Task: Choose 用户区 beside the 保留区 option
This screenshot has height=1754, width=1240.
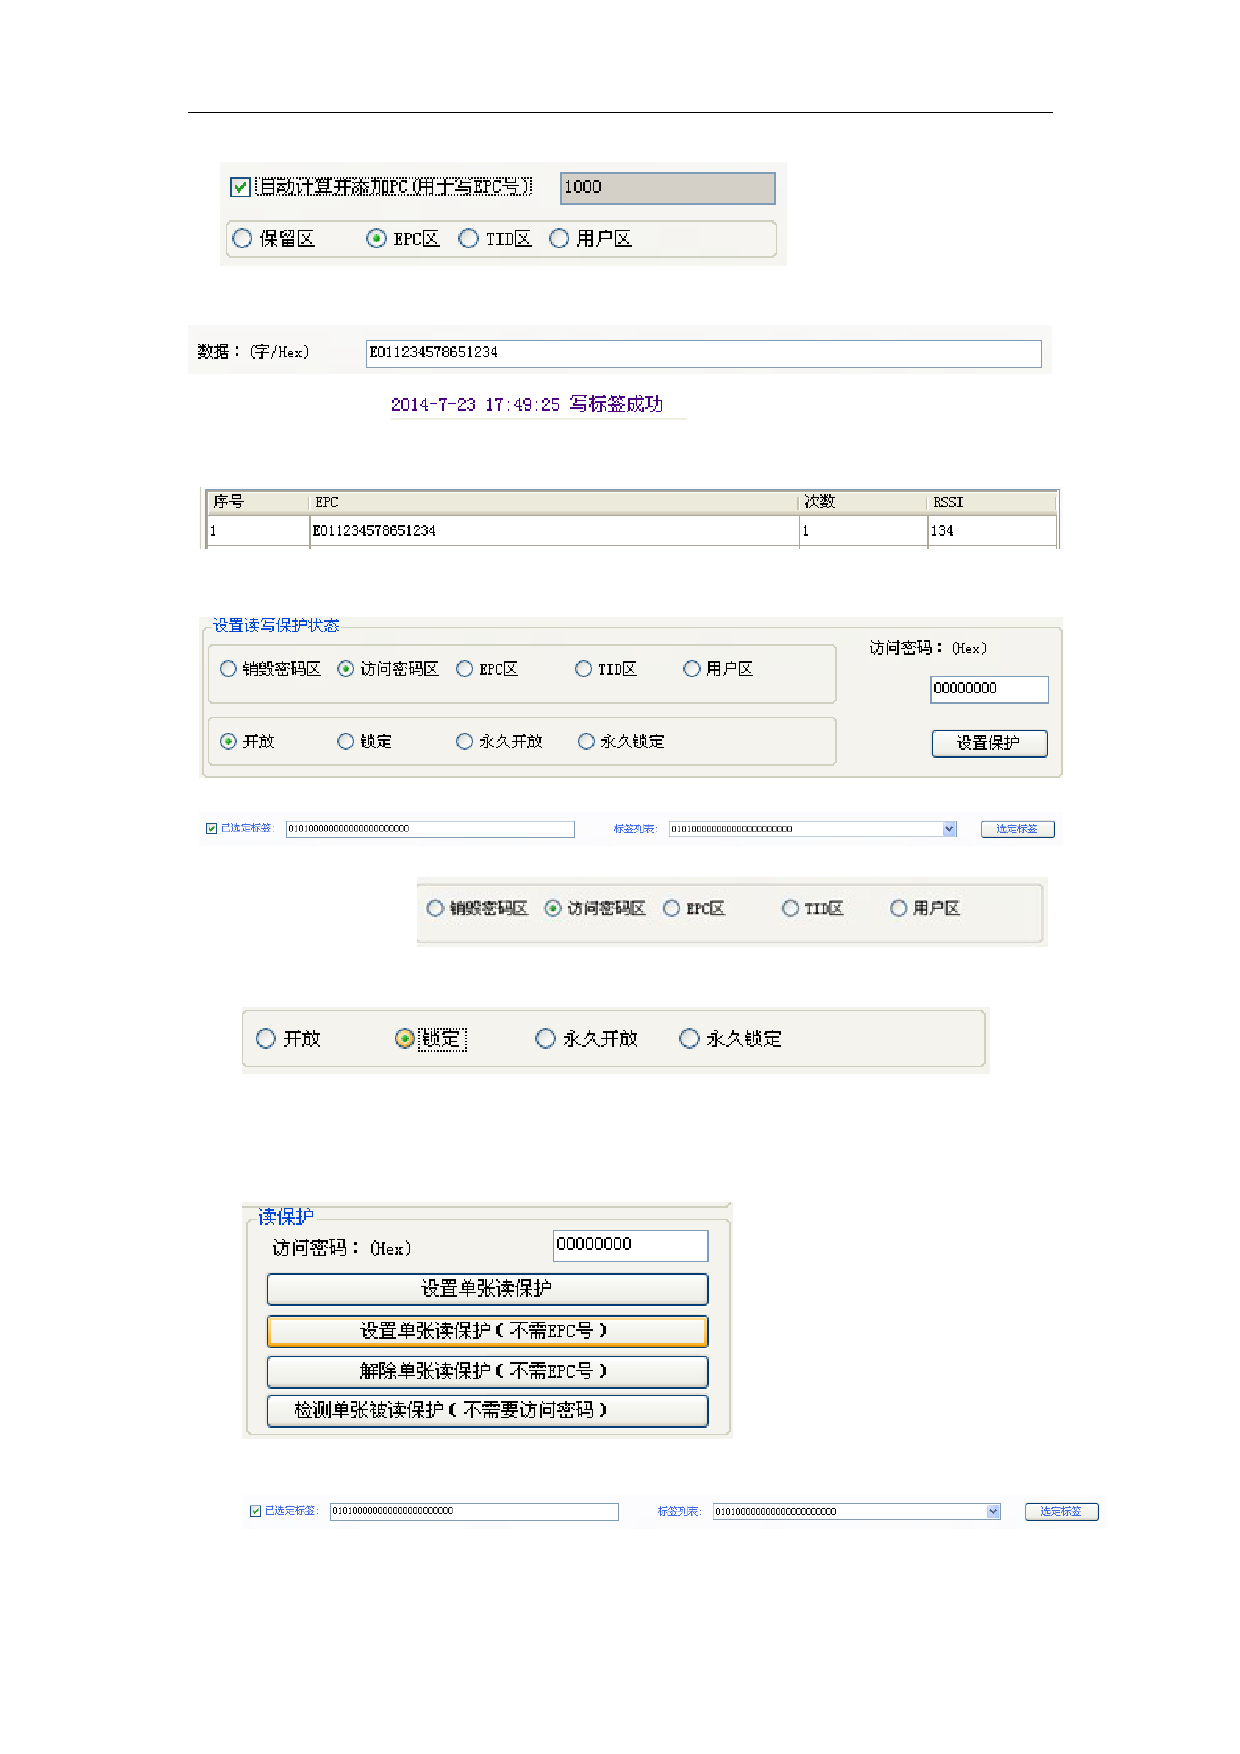Action: coord(560,238)
